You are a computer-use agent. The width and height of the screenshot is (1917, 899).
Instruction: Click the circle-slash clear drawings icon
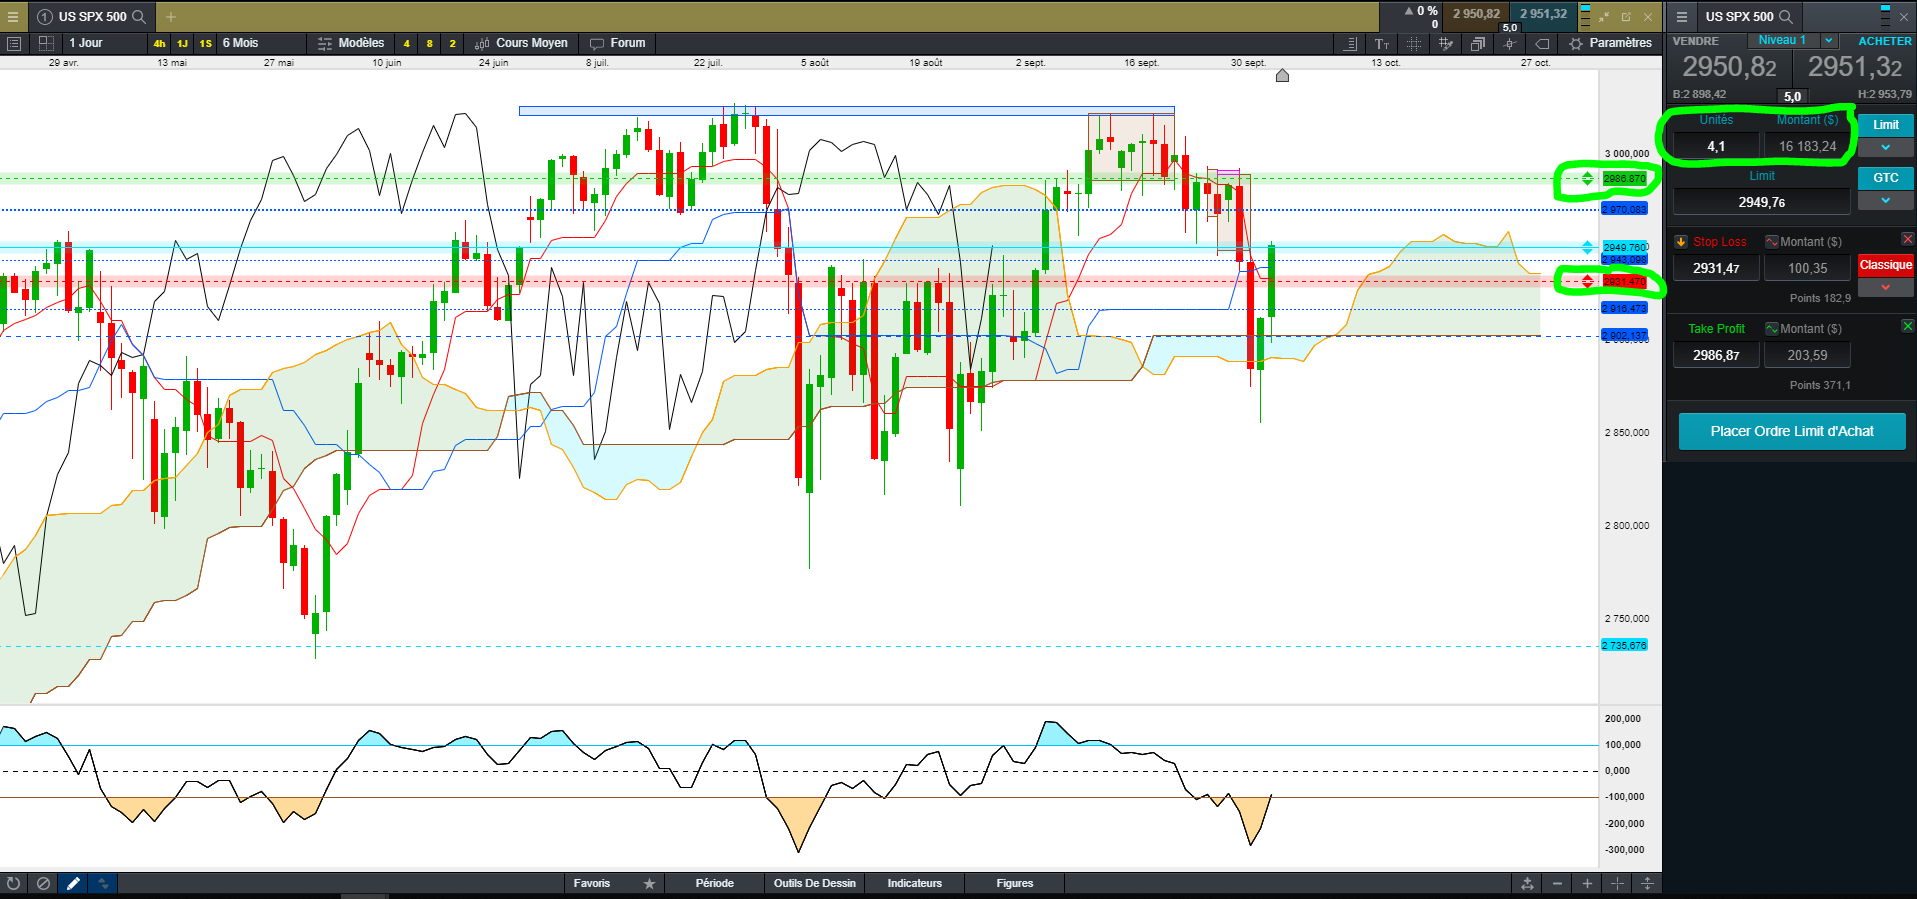[x=43, y=883]
